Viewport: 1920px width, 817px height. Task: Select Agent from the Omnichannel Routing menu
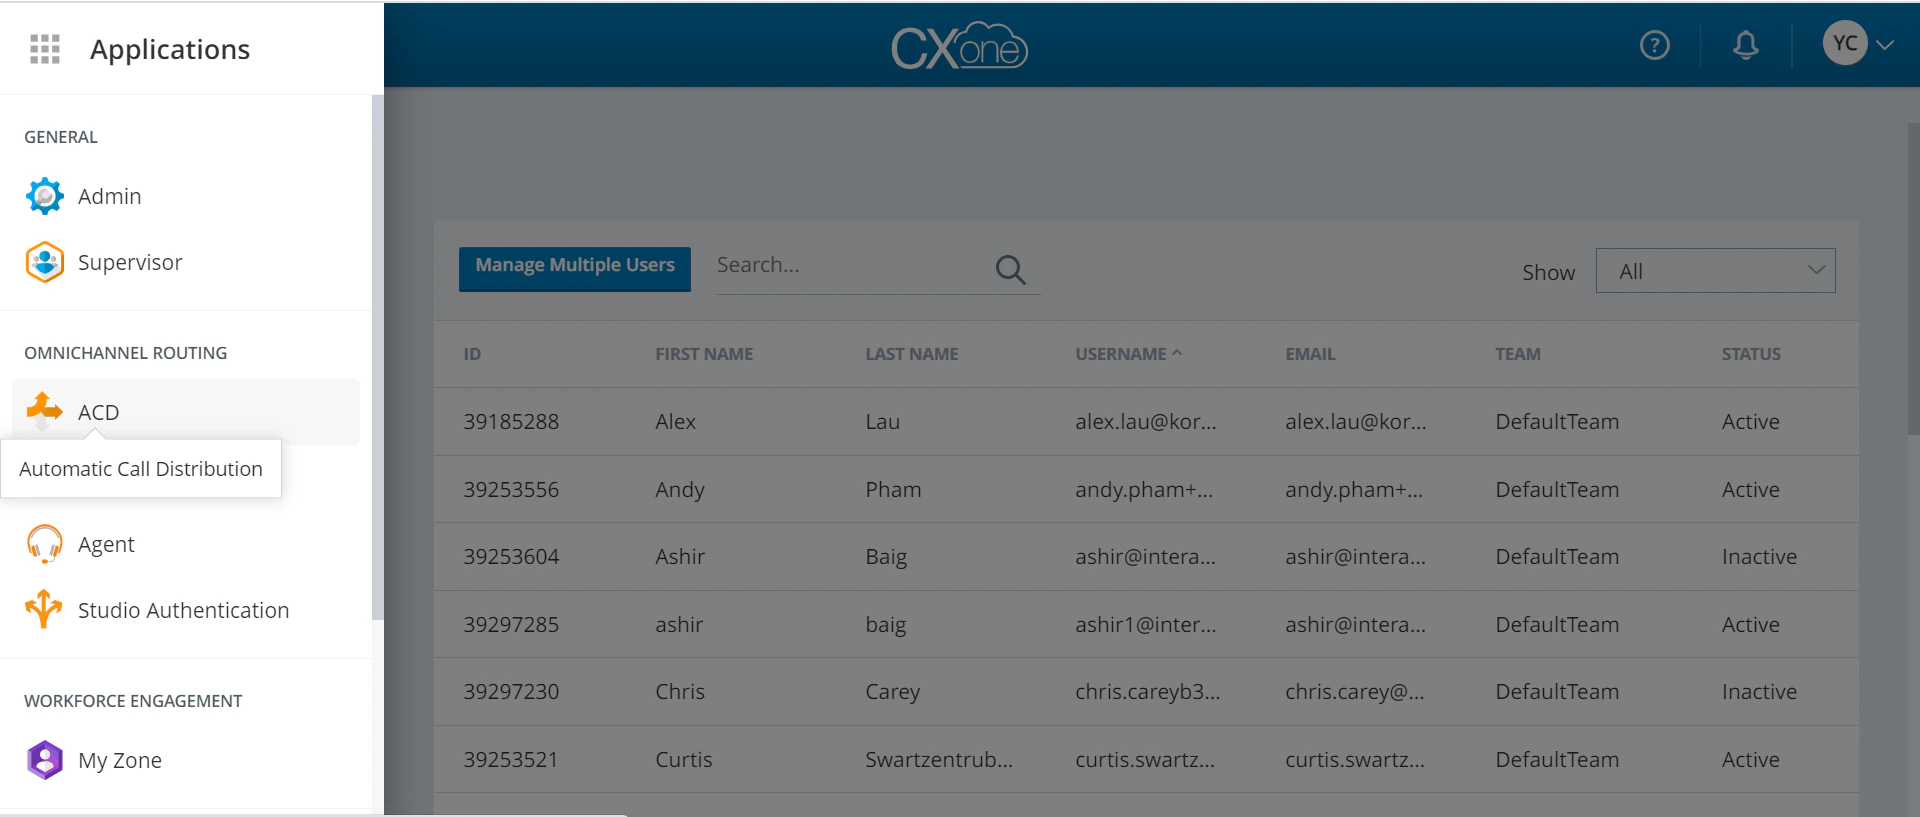click(x=107, y=543)
